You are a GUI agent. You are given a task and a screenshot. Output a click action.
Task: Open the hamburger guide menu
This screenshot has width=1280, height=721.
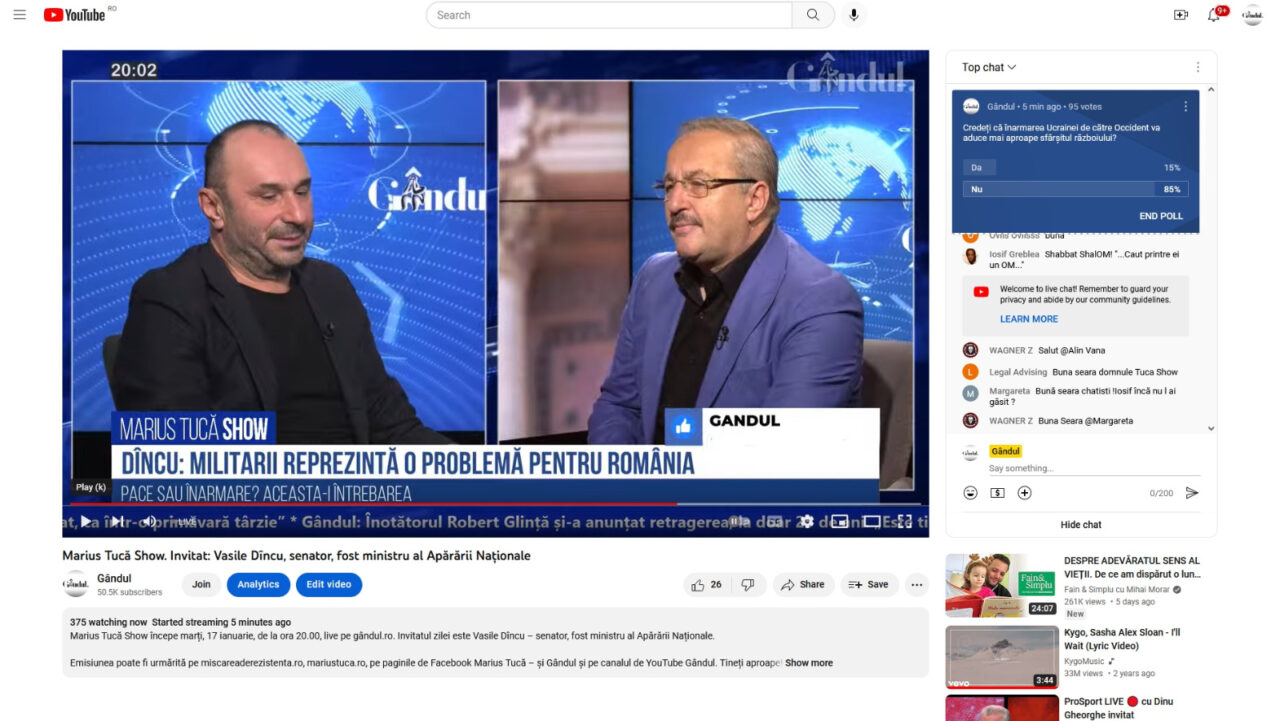click(20, 15)
